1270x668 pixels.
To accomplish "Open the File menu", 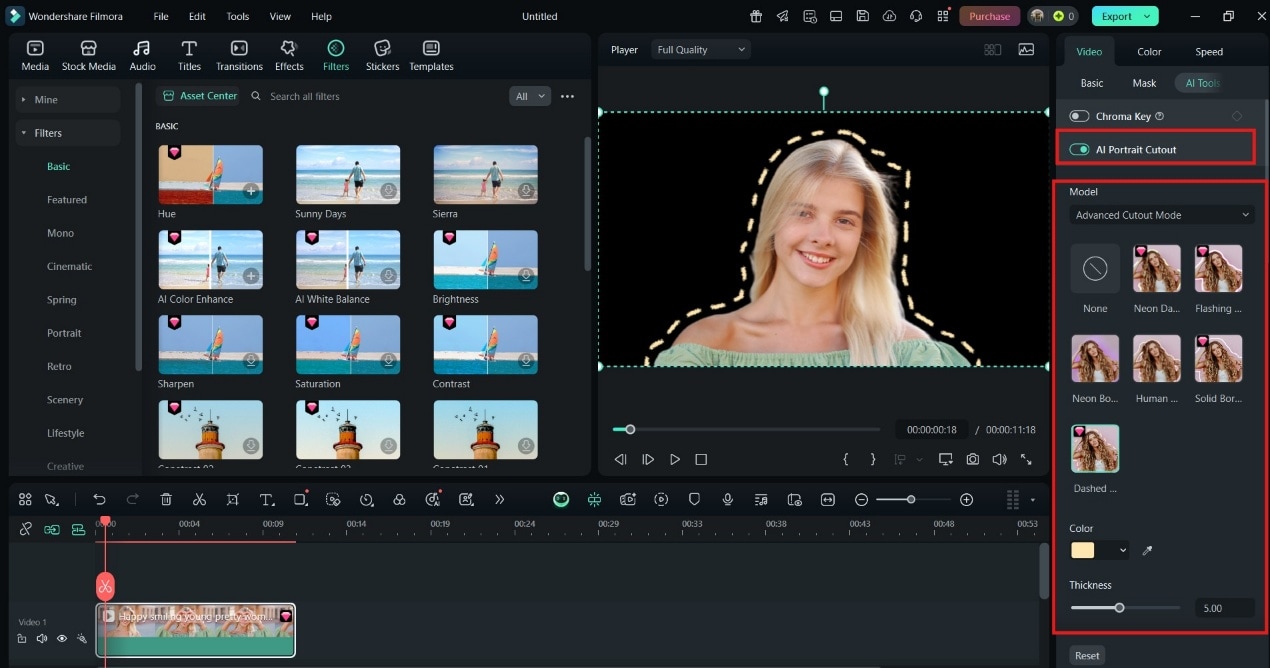I will (161, 16).
